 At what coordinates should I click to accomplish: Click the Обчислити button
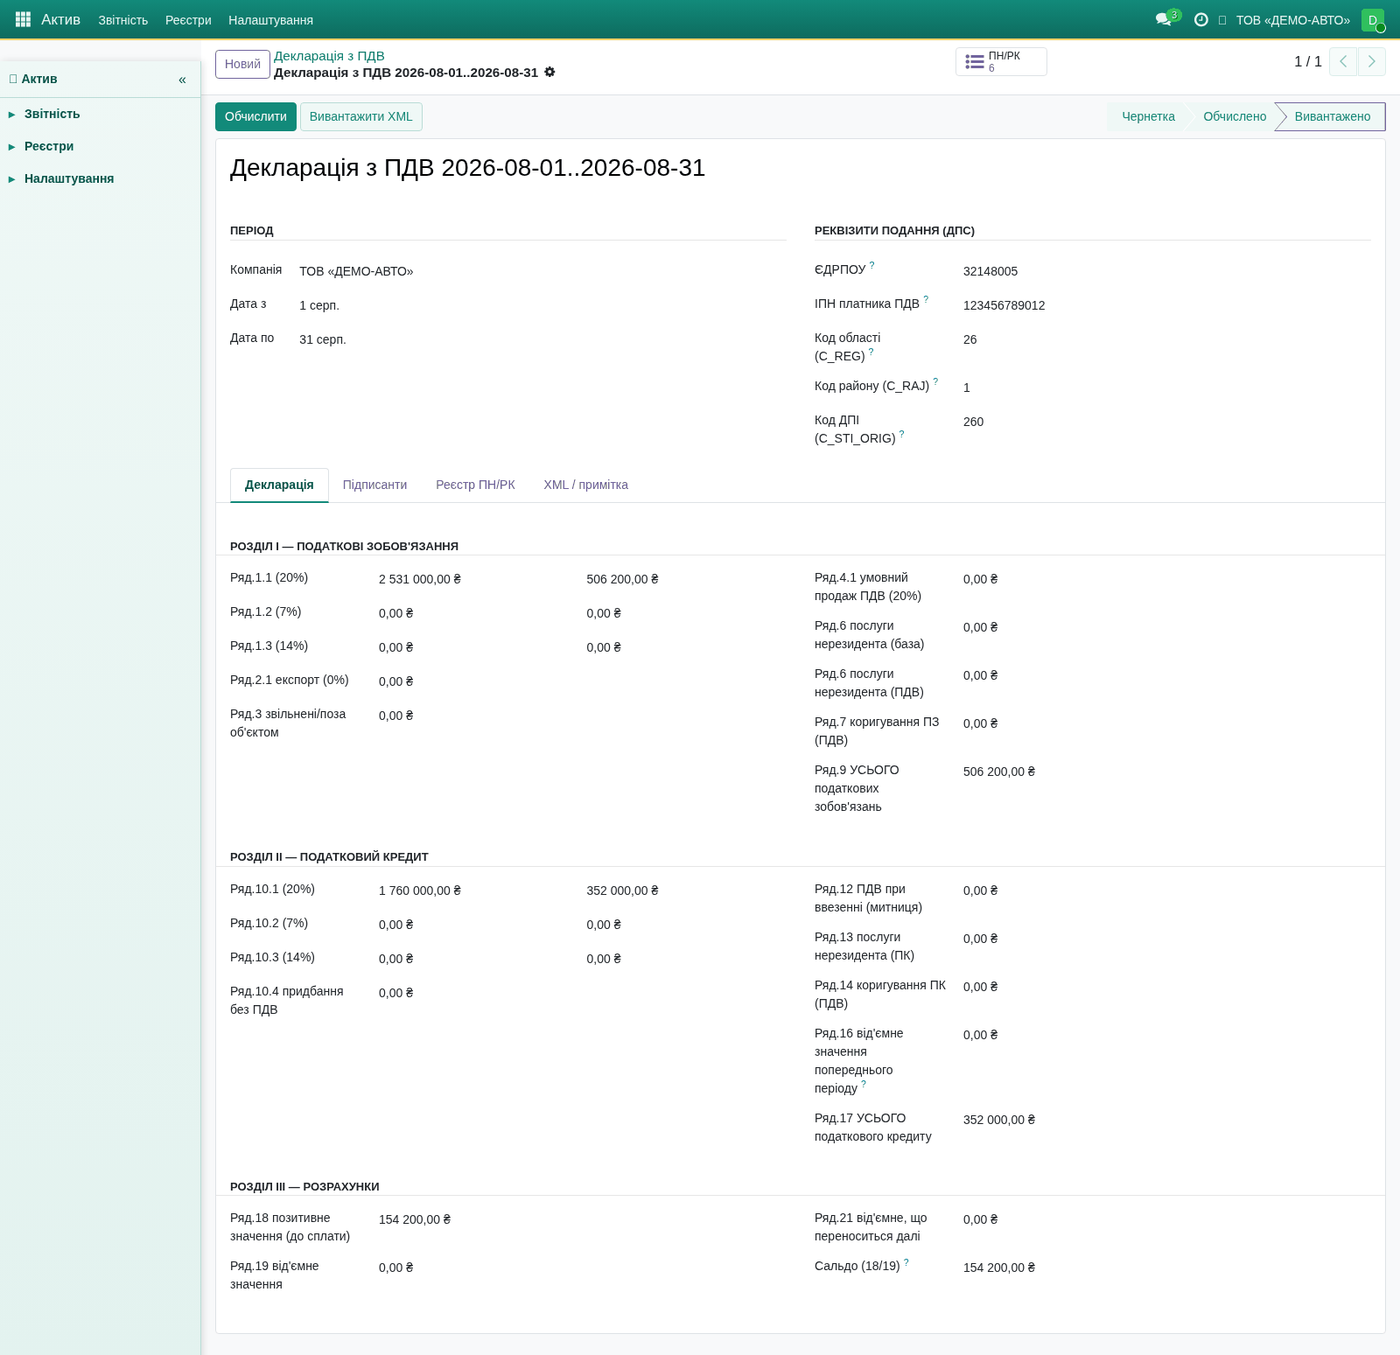pos(256,117)
